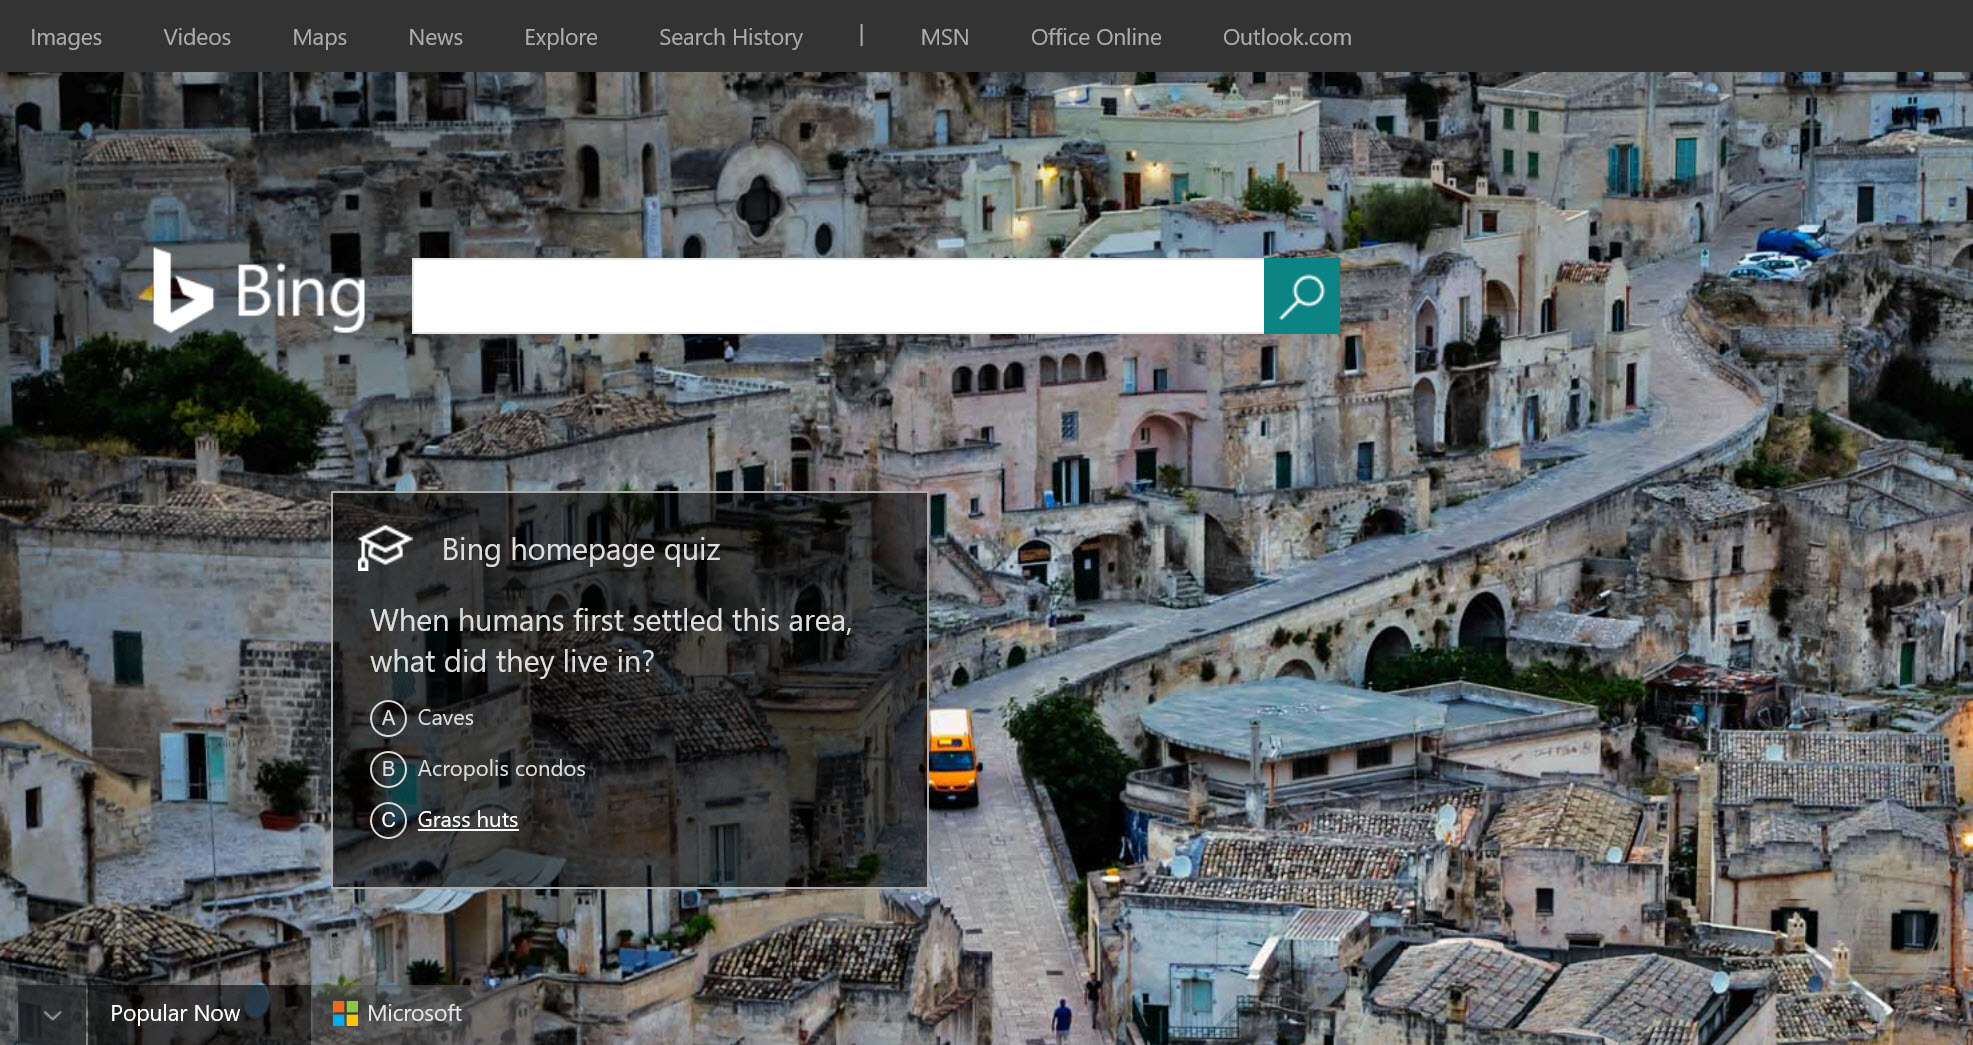Open Videos search from top navigation
The image size is (1973, 1045).
[x=196, y=37]
